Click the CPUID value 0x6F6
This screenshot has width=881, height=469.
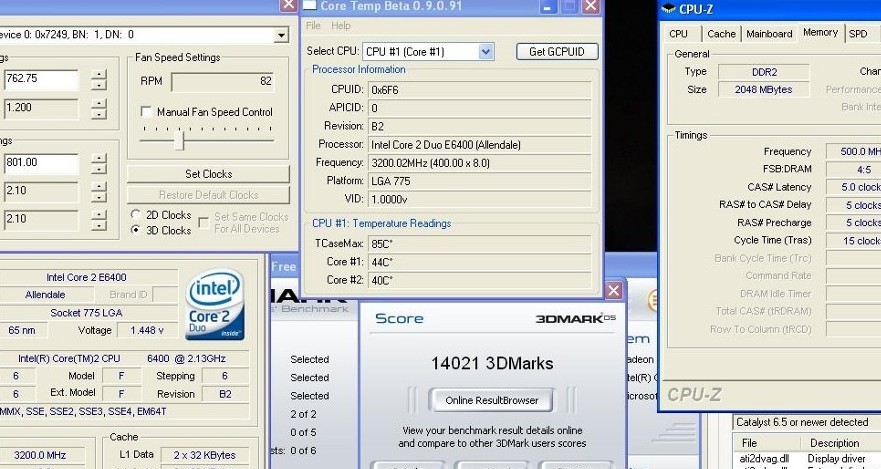click(480, 90)
